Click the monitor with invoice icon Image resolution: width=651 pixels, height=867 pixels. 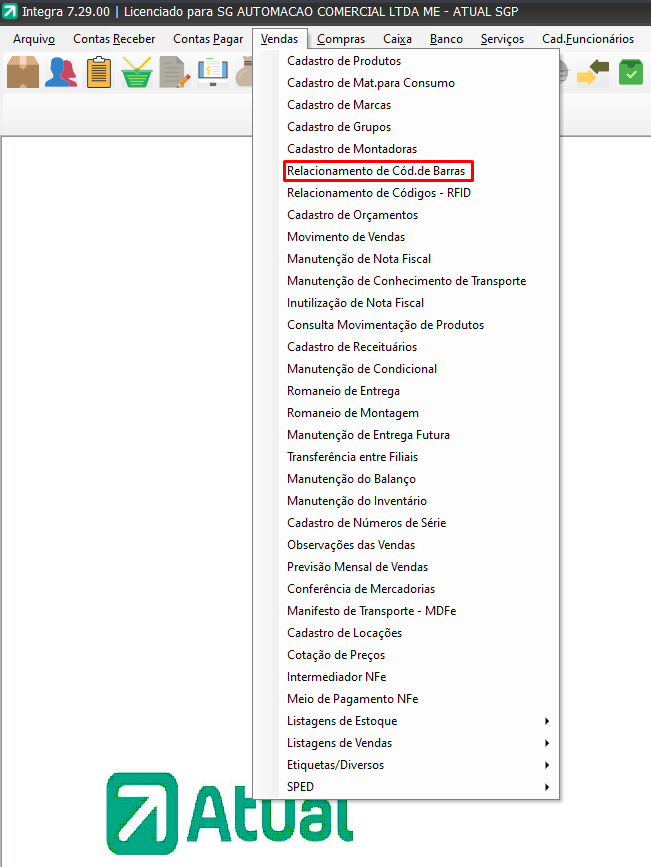coord(213,72)
